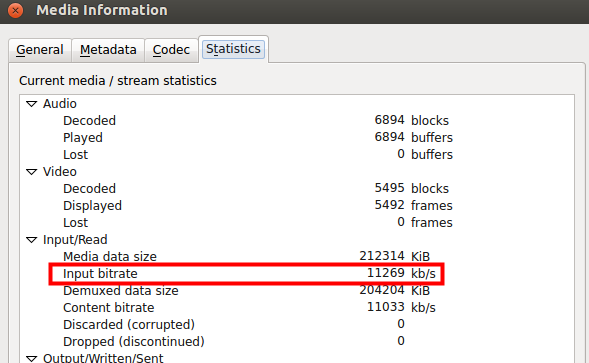Image resolution: width=589 pixels, height=363 pixels.
Task: Select the Audio Played row
Action: [297, 138]
